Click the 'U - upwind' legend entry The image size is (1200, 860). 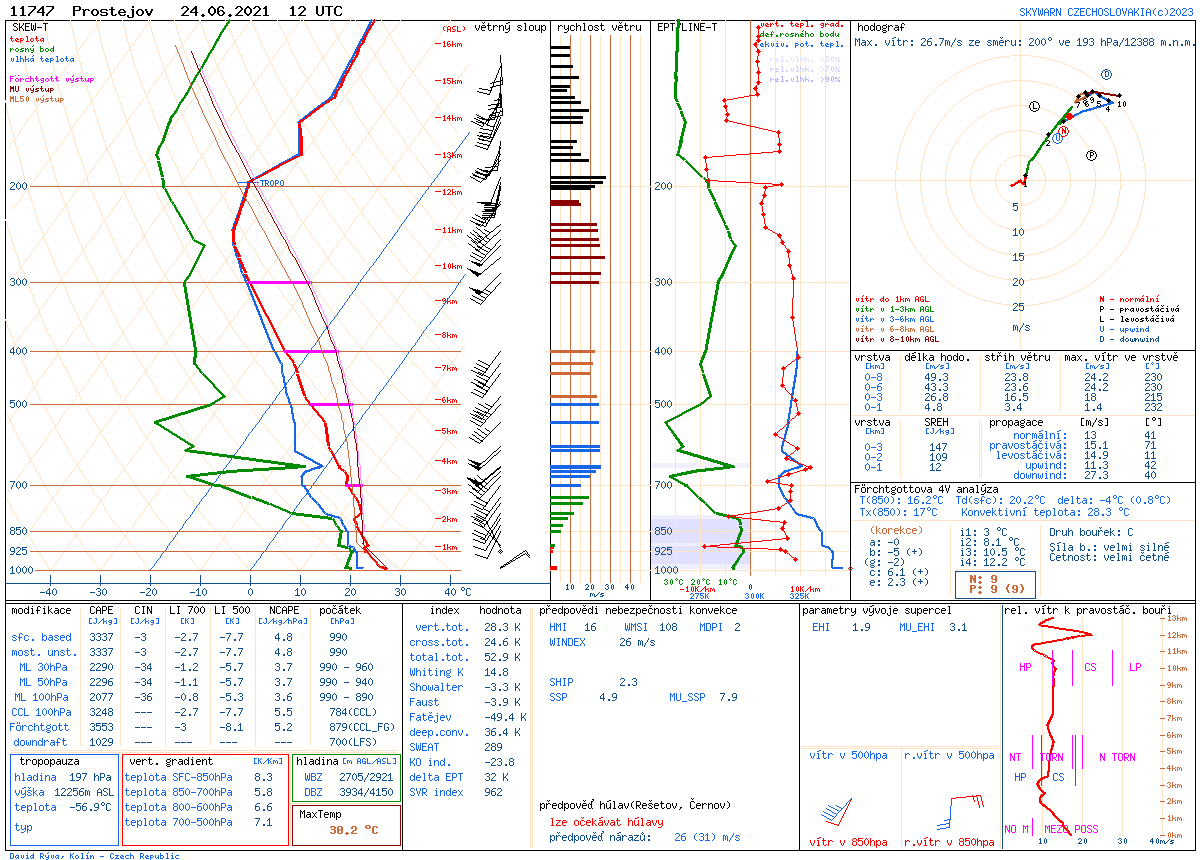(x=1124, y=329)
